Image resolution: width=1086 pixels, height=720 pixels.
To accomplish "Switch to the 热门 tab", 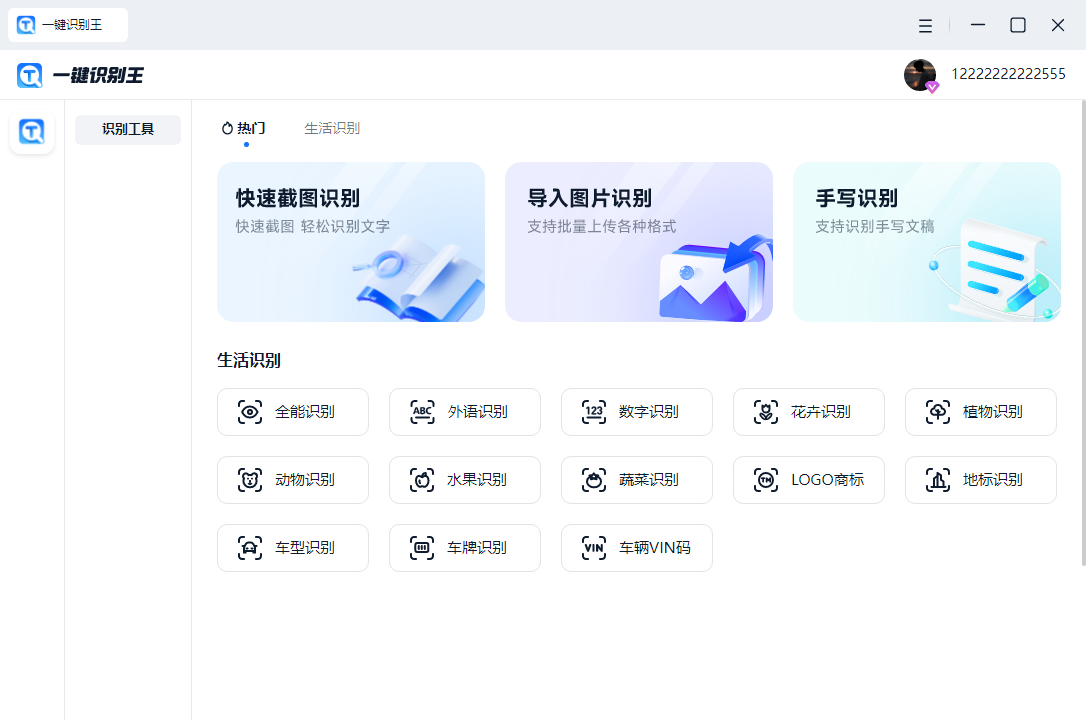I will point(245,128).
